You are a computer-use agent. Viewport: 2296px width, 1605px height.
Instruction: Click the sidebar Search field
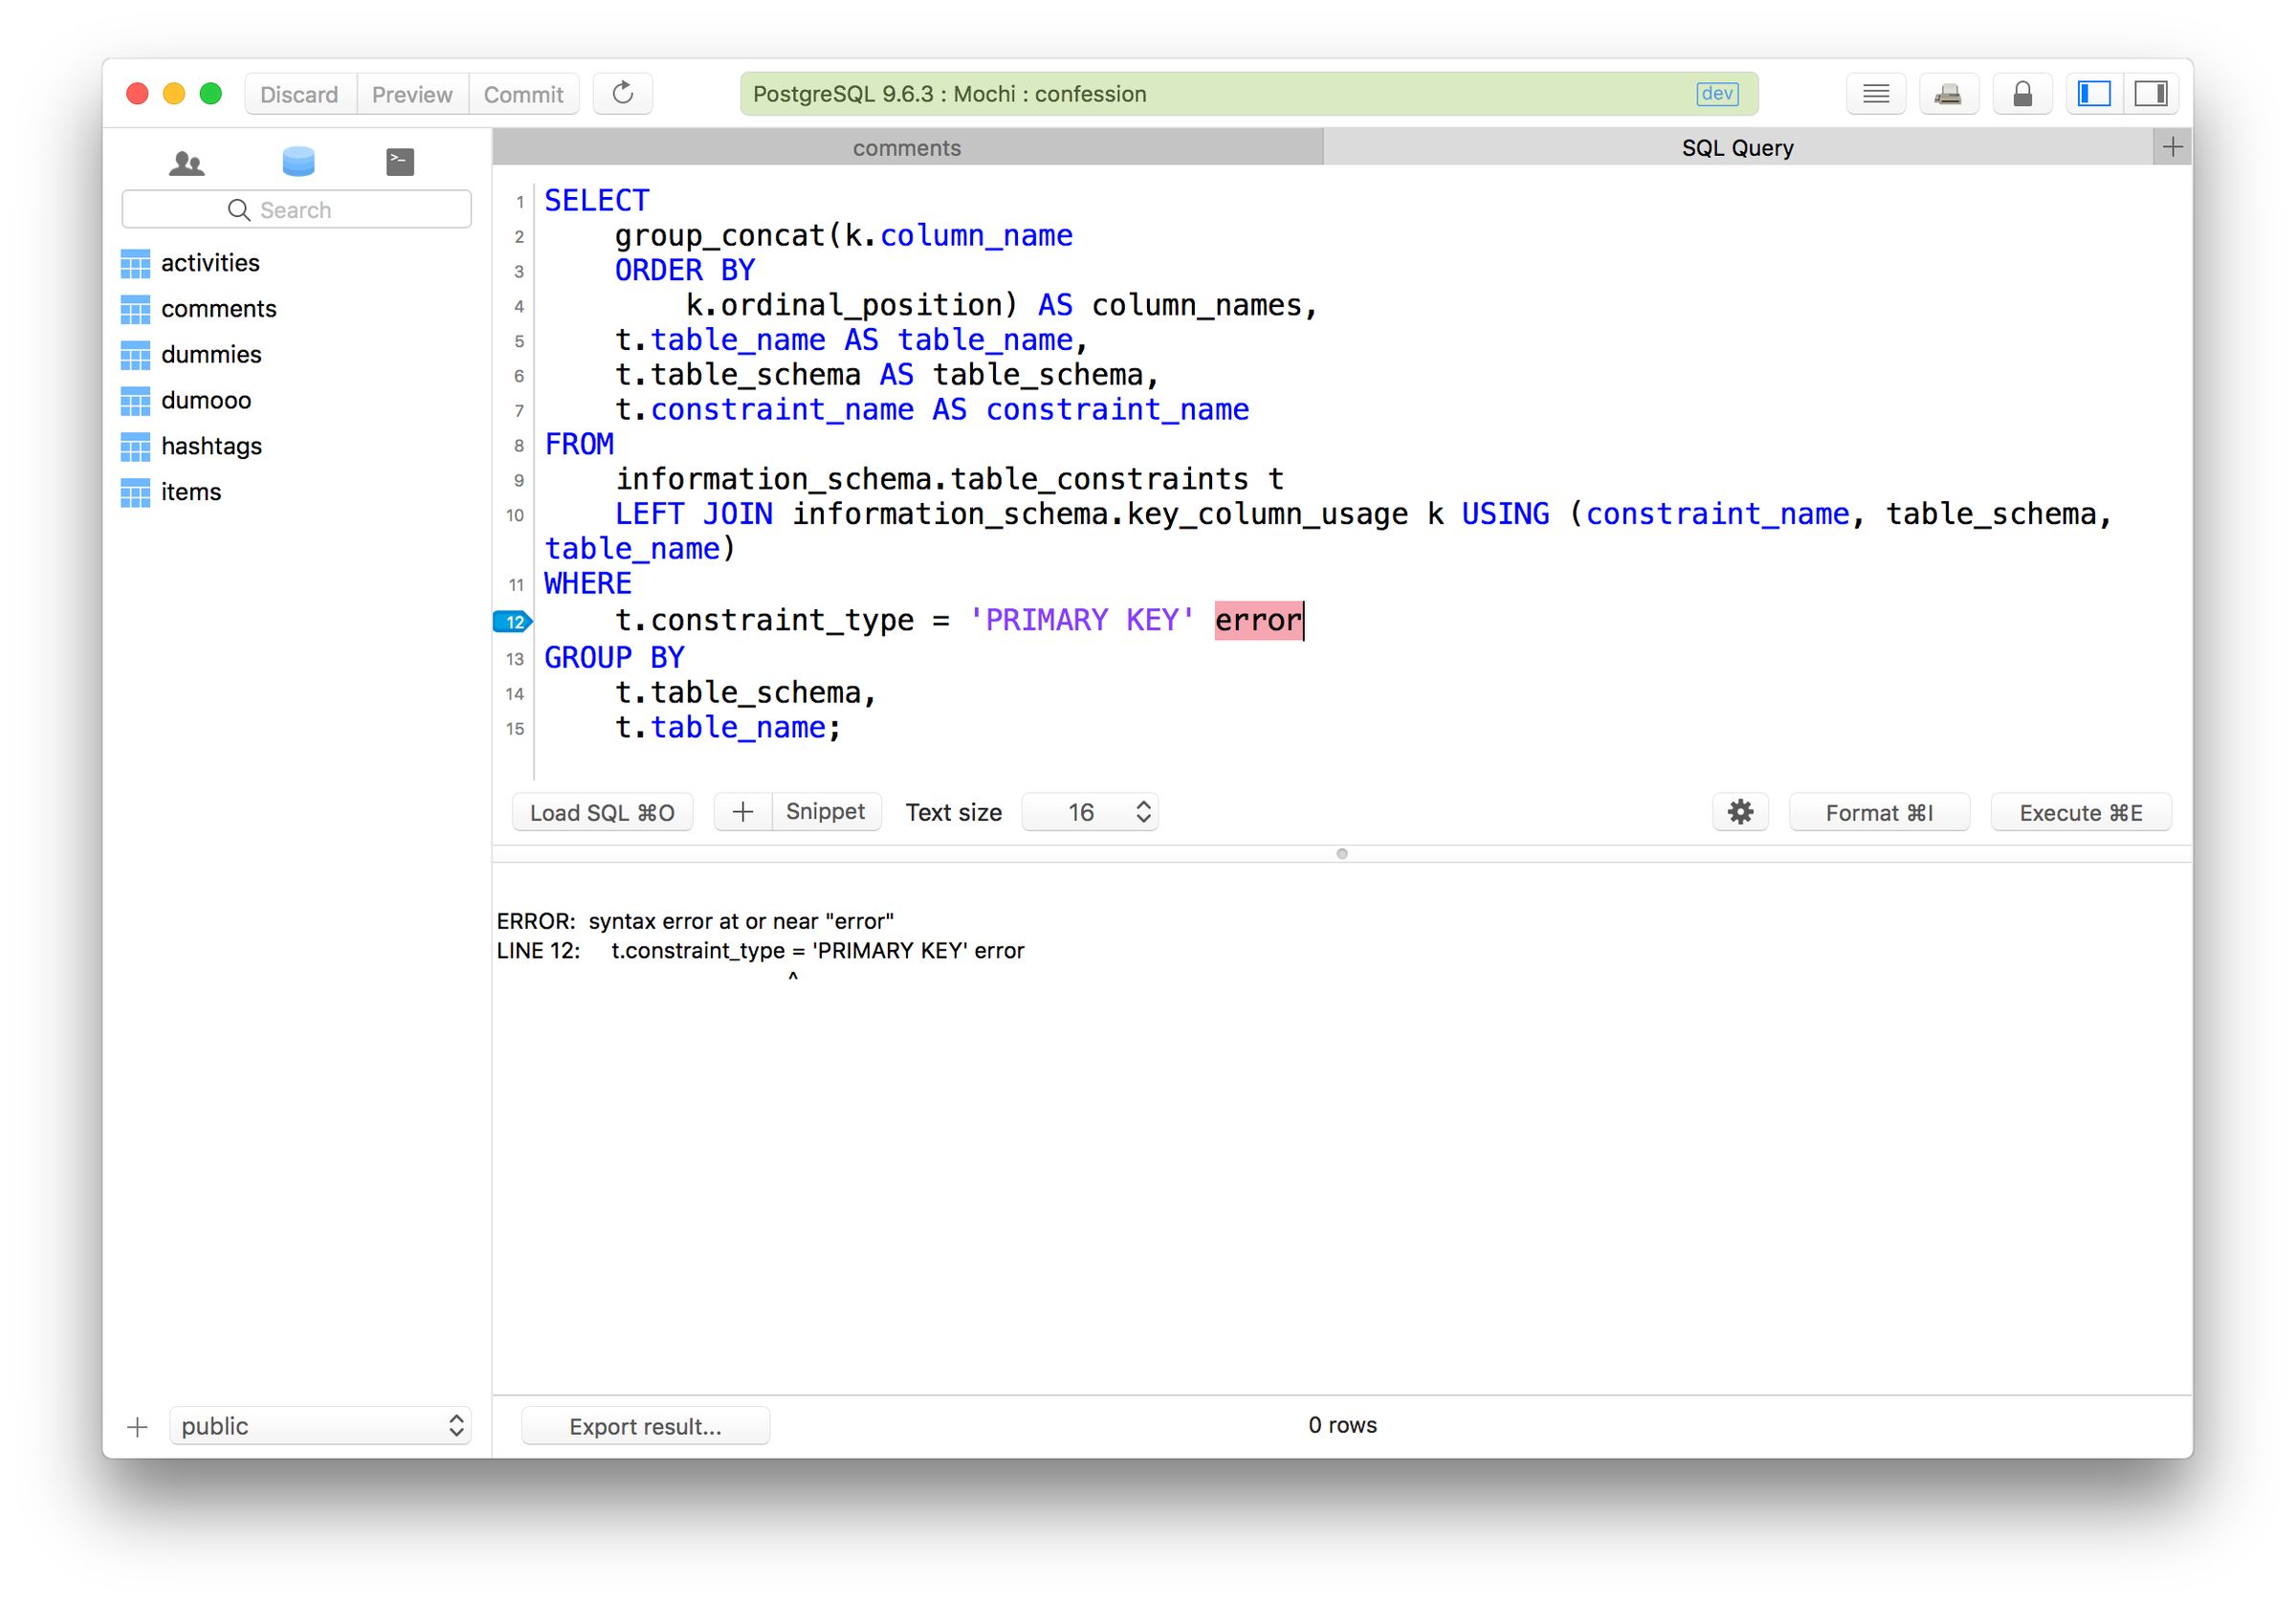pos(296,210)
